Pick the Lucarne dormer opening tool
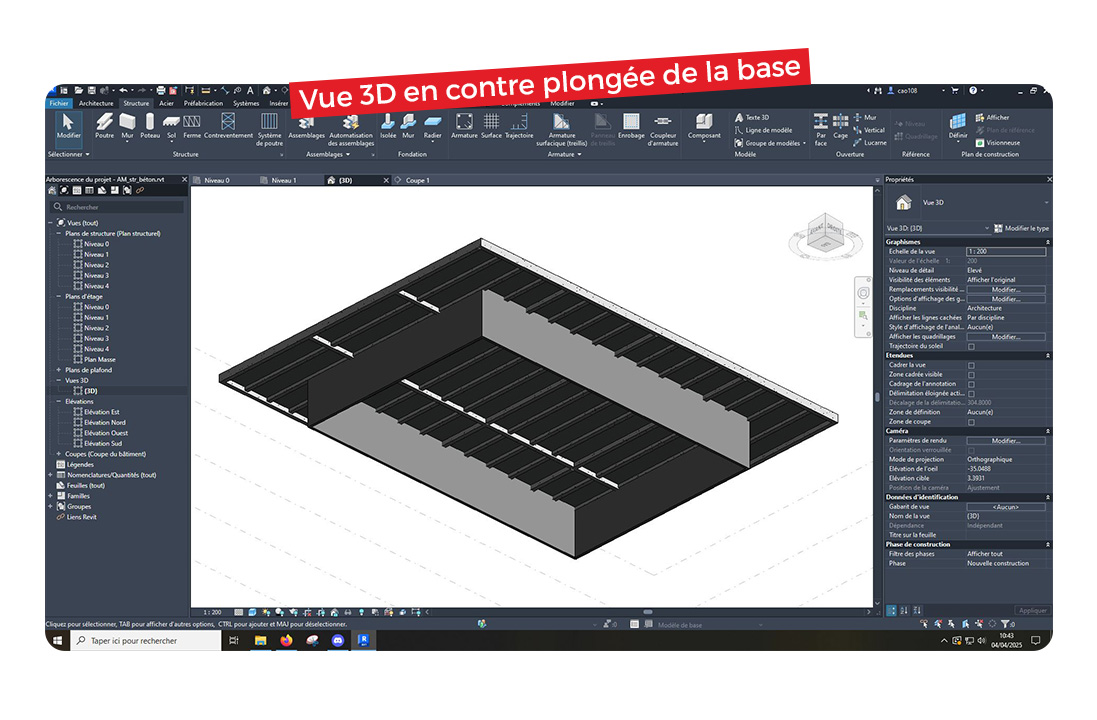 [870, 143]
